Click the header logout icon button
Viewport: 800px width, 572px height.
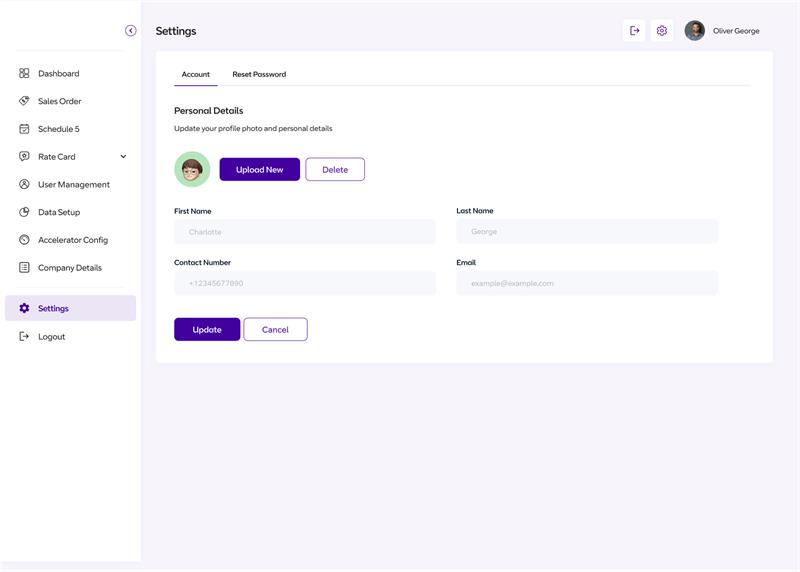coord(634,31)
